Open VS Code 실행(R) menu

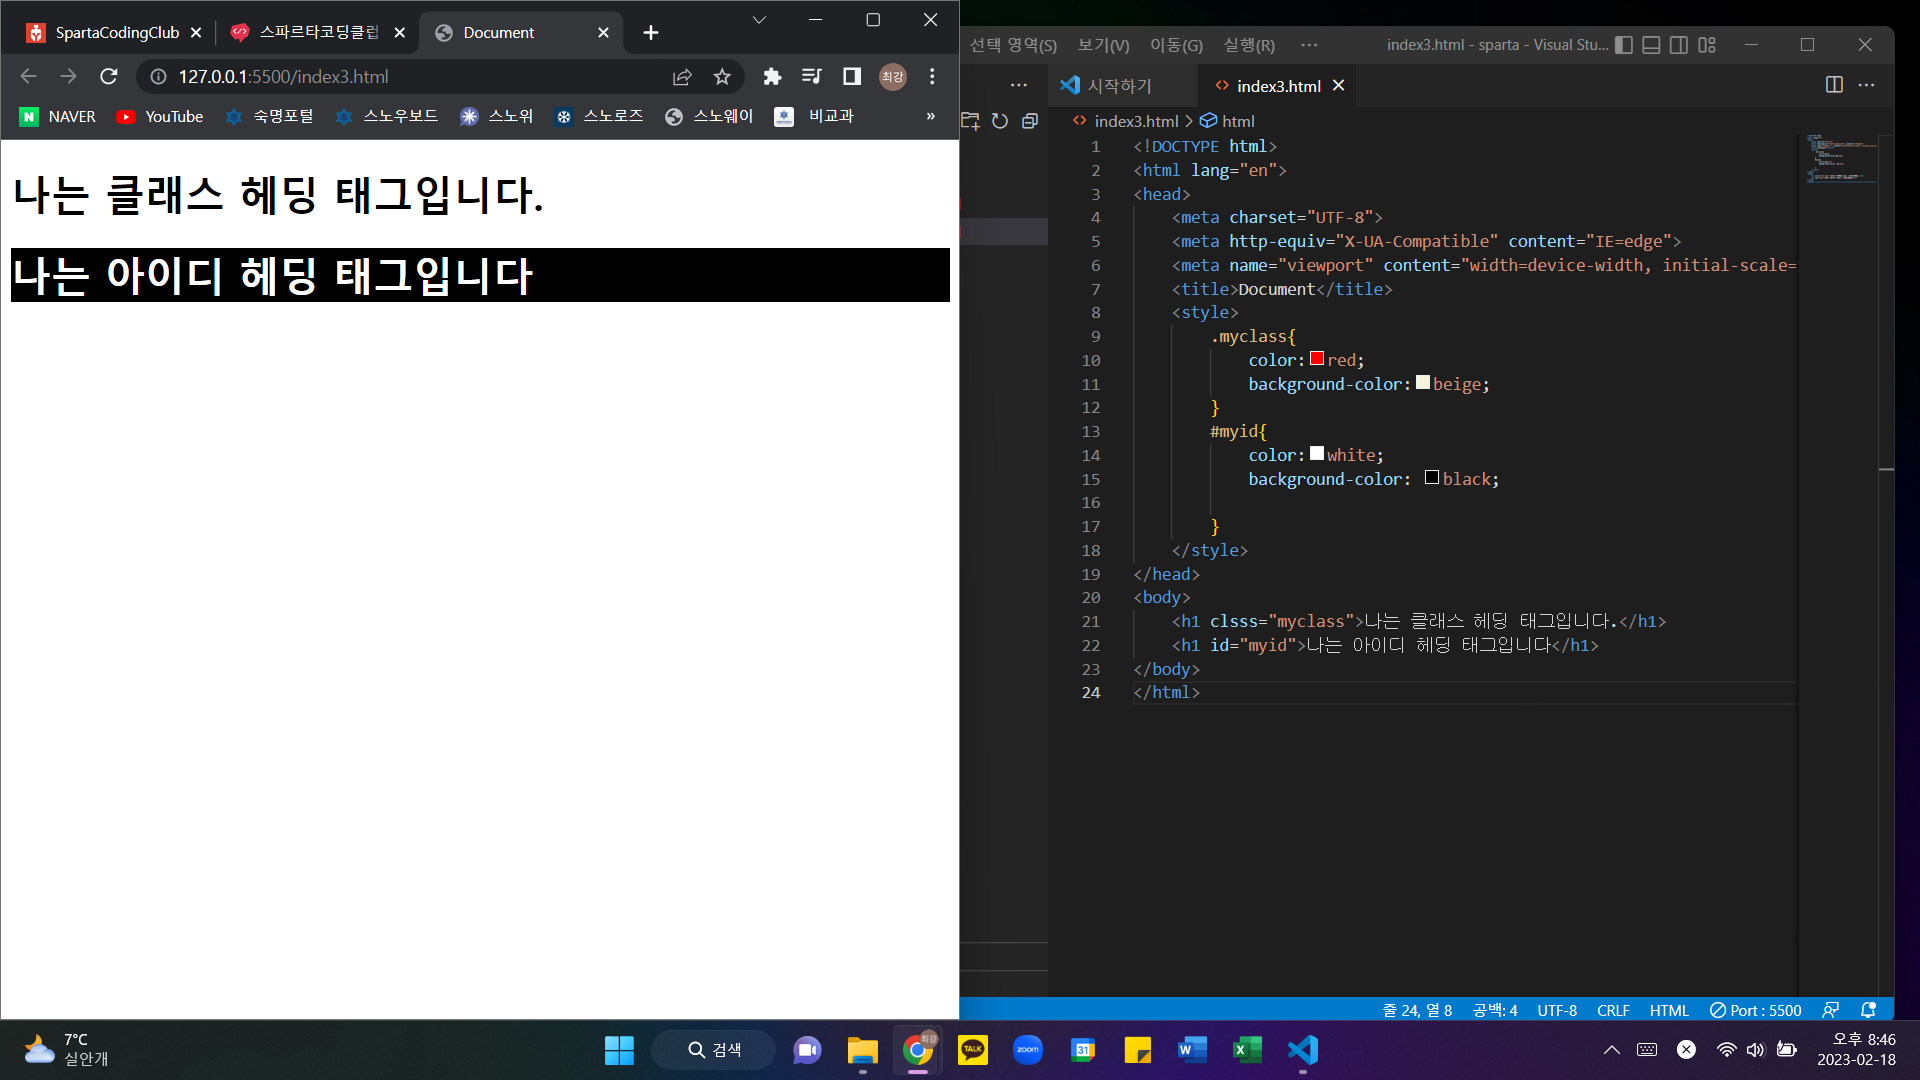pyautogui.click(x=1249, y=45)
